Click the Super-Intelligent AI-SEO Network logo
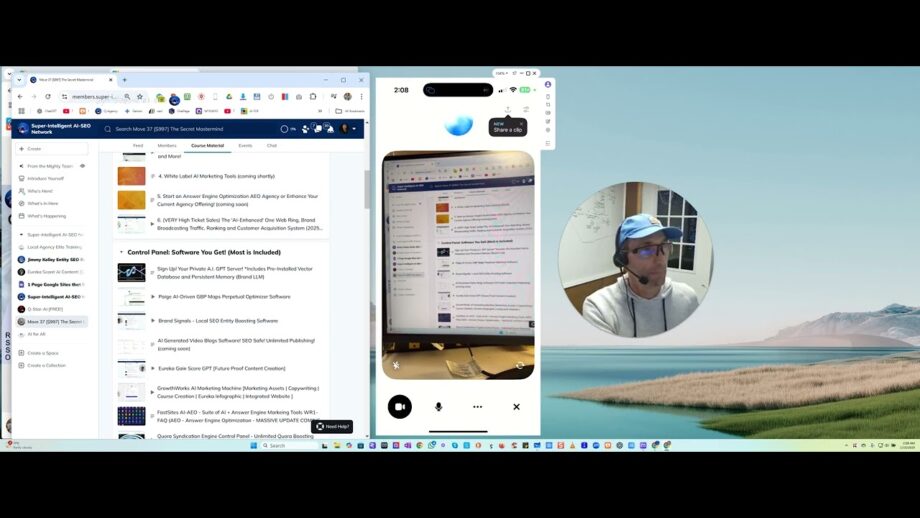Screen dimensions: 920x518 tap(23, 128)
